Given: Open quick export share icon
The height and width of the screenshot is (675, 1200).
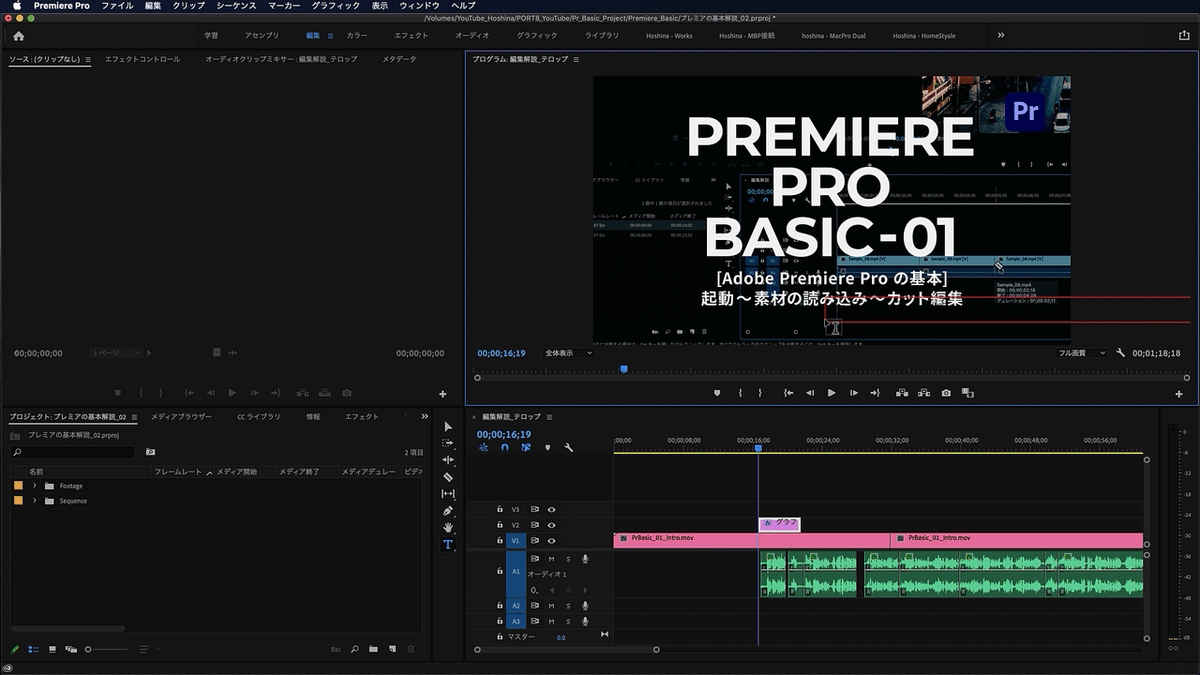Looking at the screenshot, I should point(1184,35).
